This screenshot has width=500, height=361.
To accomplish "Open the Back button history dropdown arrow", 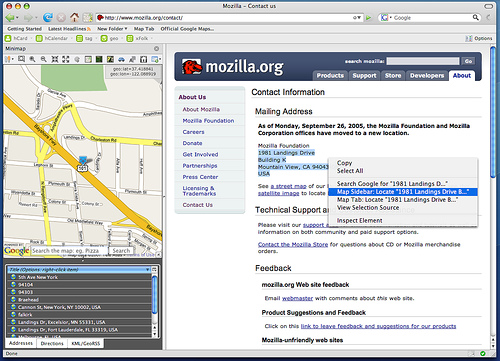I will [17, 18].
